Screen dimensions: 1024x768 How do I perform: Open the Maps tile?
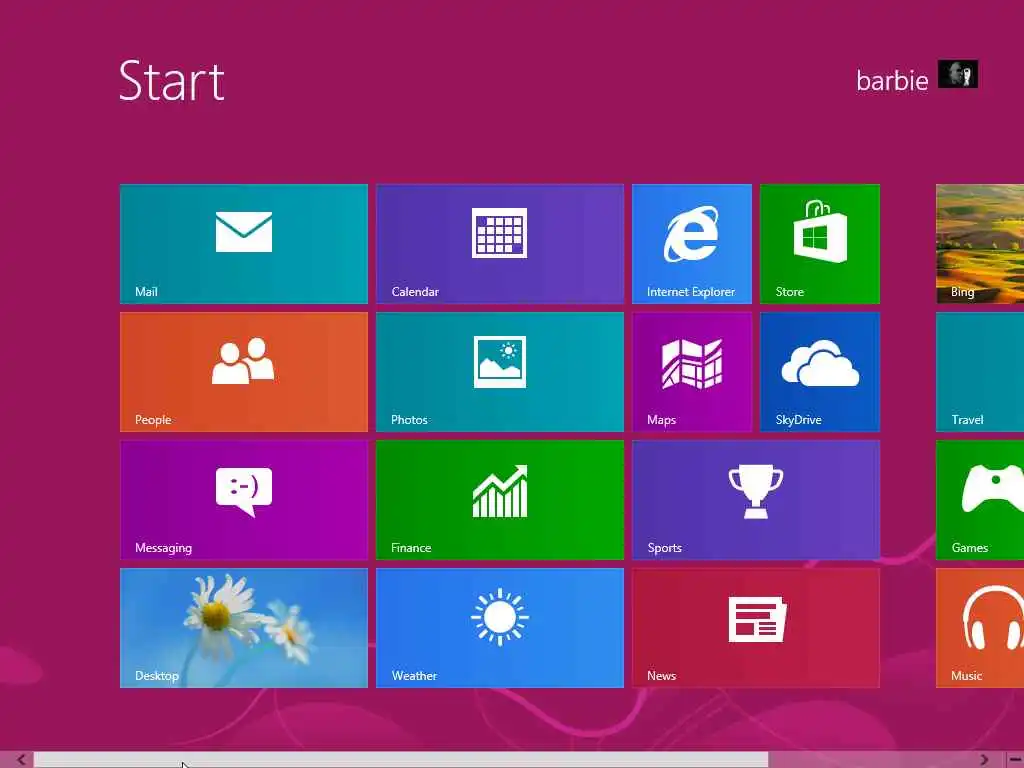692,372
